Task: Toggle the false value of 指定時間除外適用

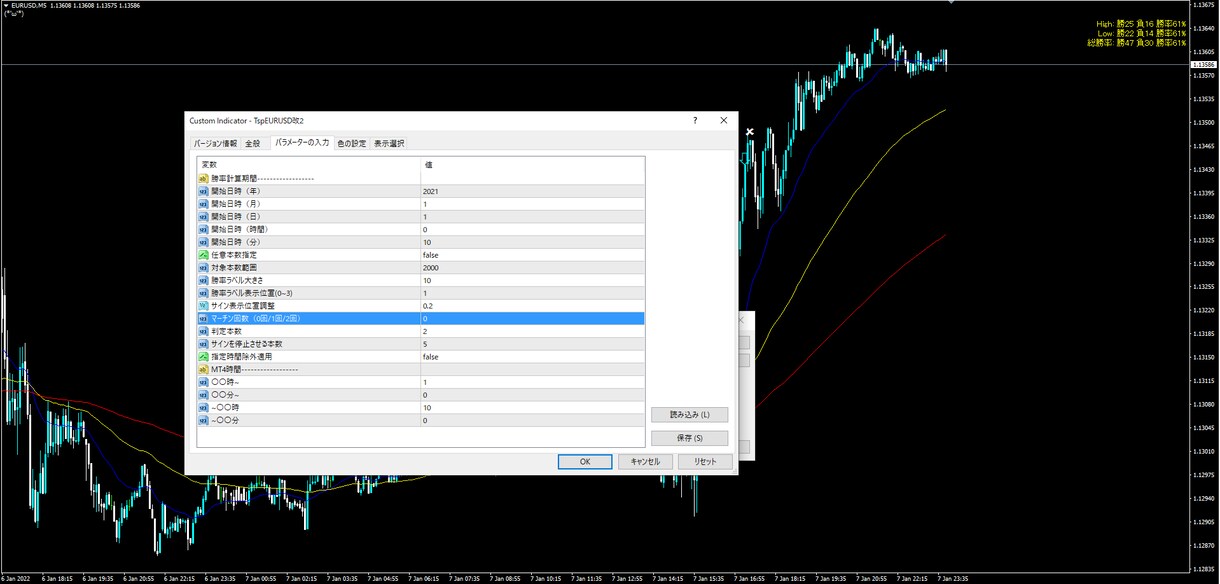Action: point(532,356)
